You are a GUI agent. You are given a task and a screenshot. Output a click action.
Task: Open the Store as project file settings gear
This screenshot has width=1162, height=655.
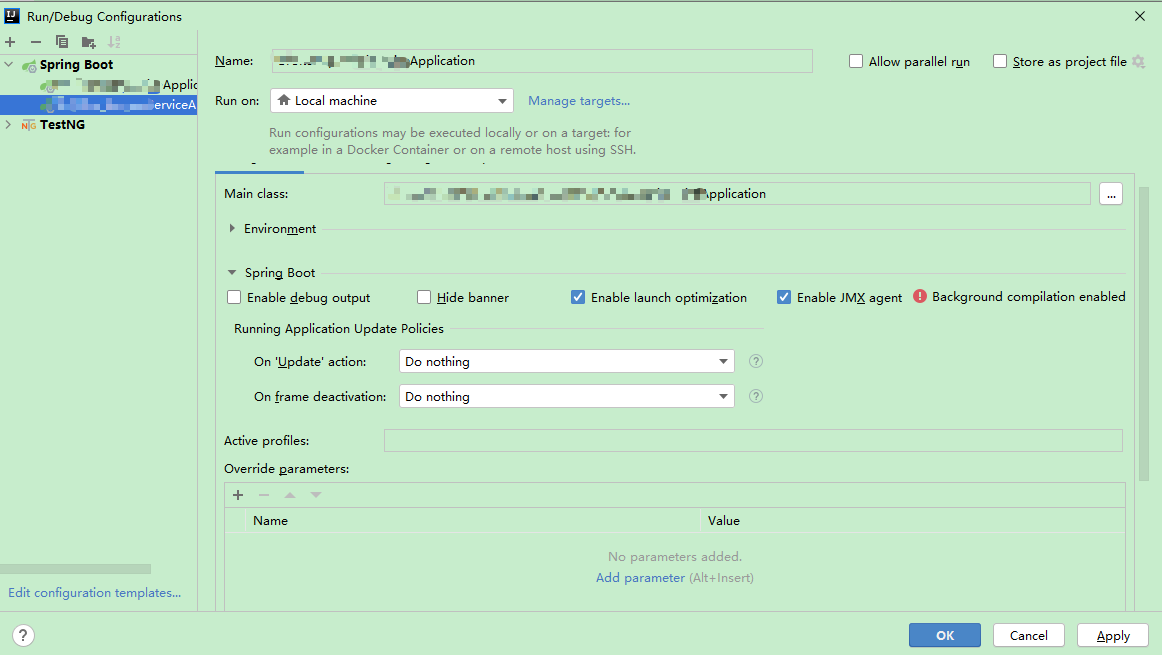tap(1139, 61)
